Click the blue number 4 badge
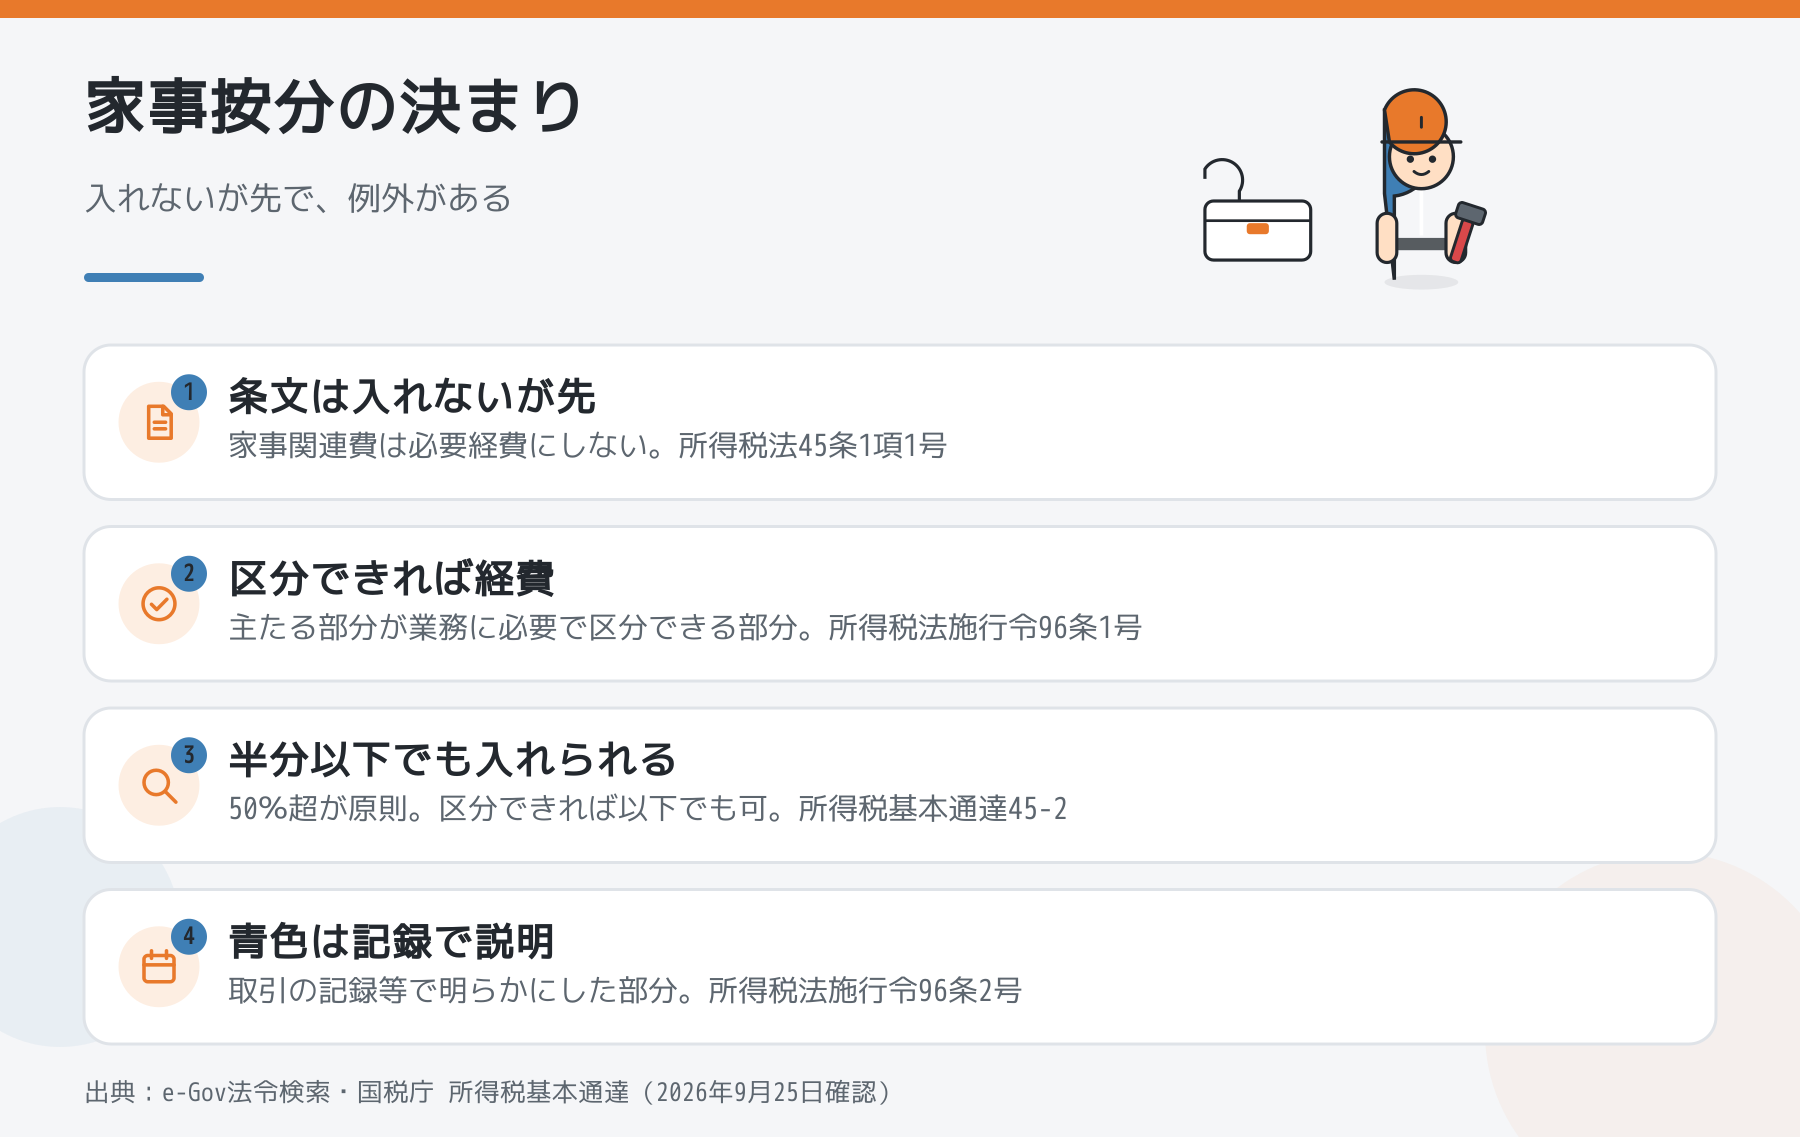The height and width of the screenshot is (1137, 1800). (x=189, y=937)
